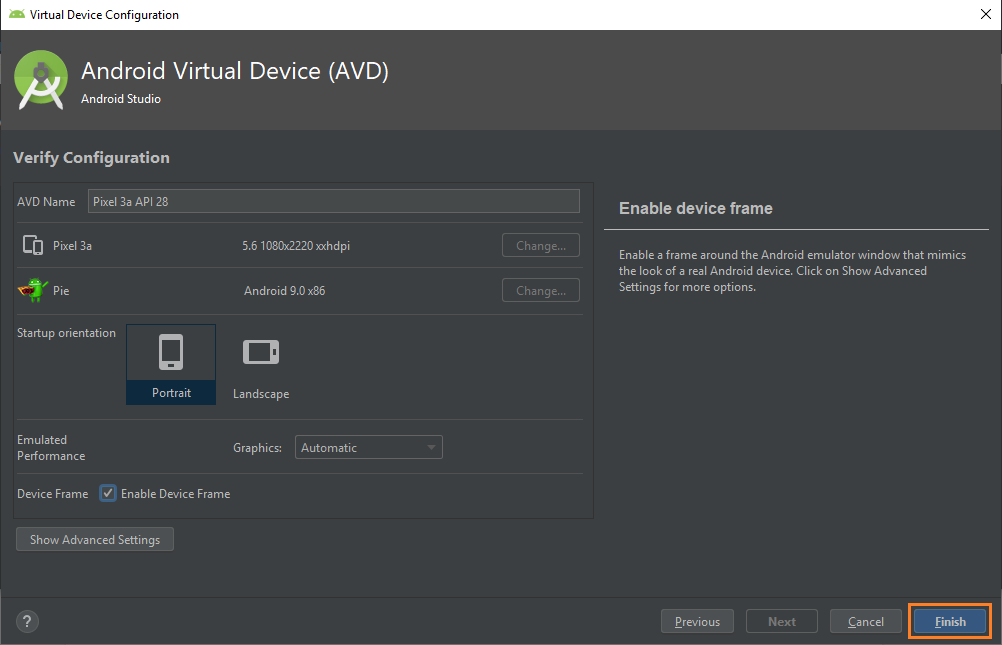Click the AVD Name text field

coord(333,201)
